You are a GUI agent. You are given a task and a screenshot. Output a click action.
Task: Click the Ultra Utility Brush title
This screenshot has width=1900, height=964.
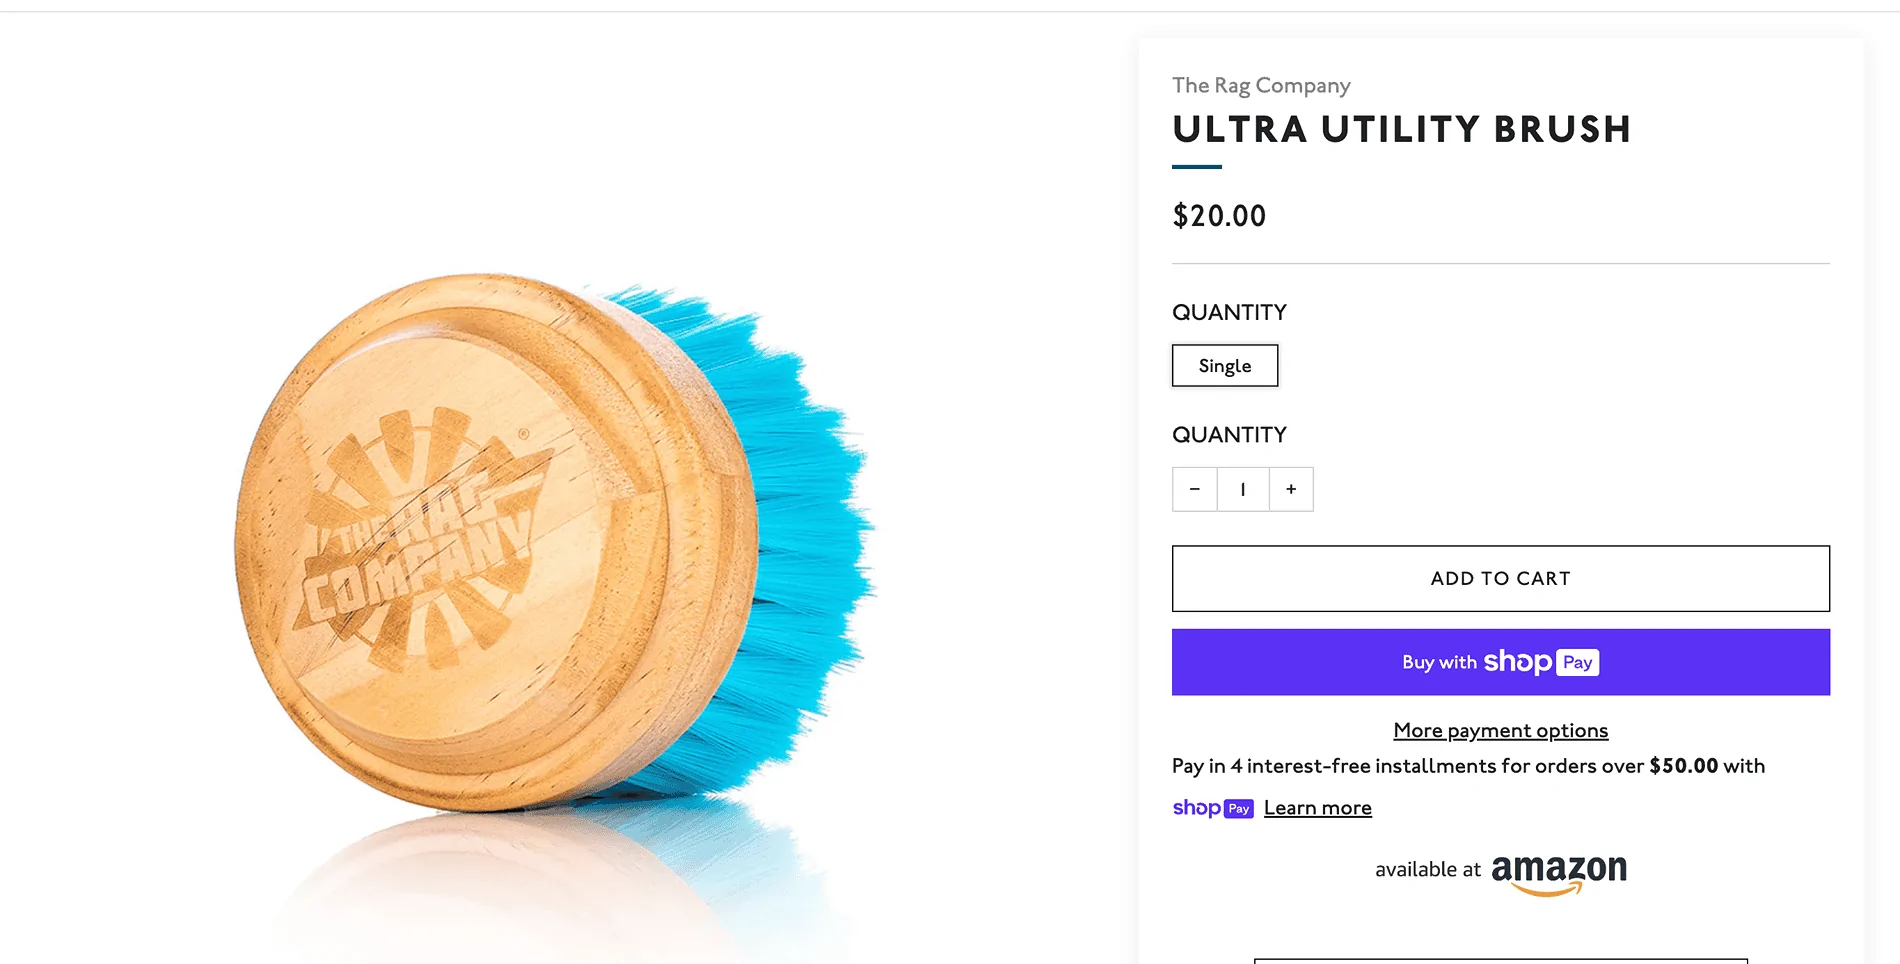(x=1402, y=130)
